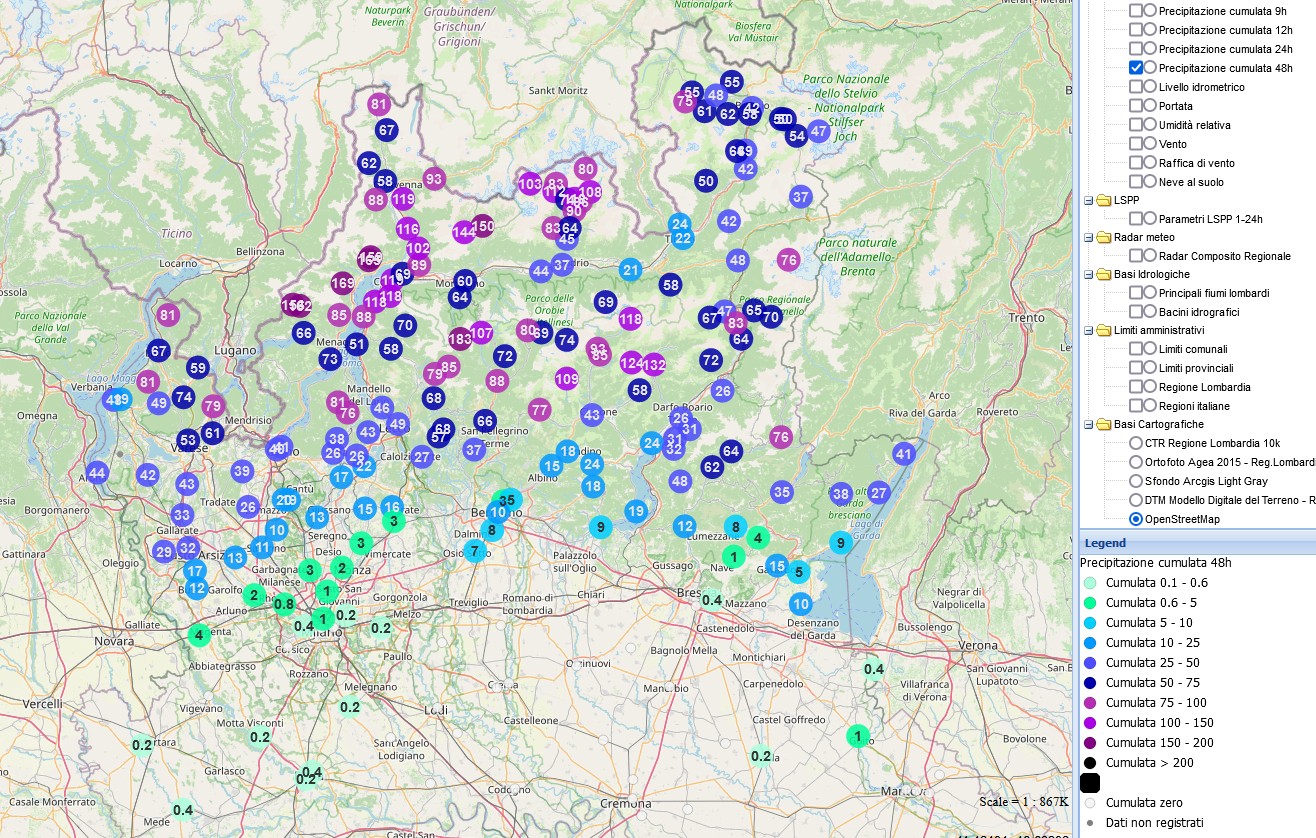Click the Dati non registrati legend entry

[x=1154, y=823]
